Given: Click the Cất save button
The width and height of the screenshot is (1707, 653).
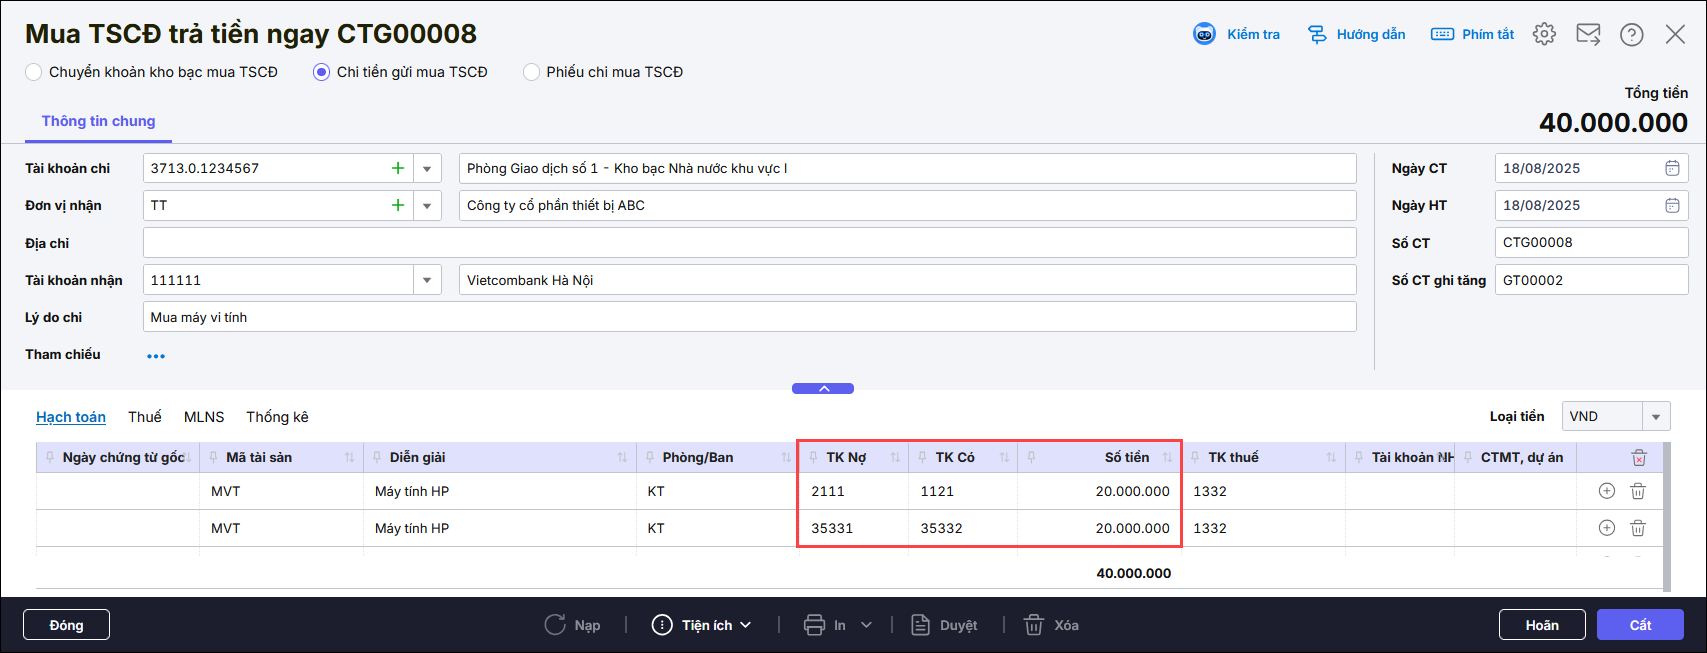Looking at the screenshot, I should (1639, 625).
